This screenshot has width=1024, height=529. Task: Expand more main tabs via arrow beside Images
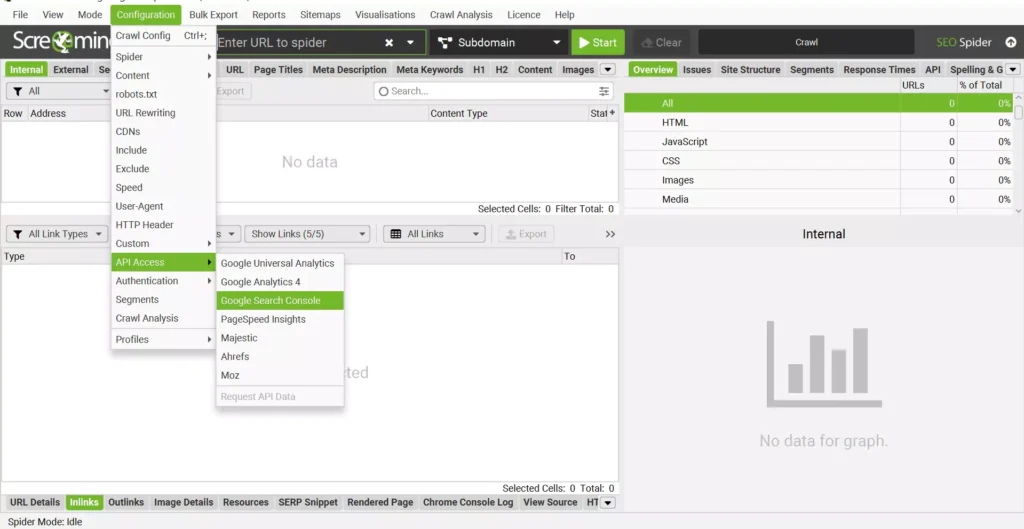[607, 69]
